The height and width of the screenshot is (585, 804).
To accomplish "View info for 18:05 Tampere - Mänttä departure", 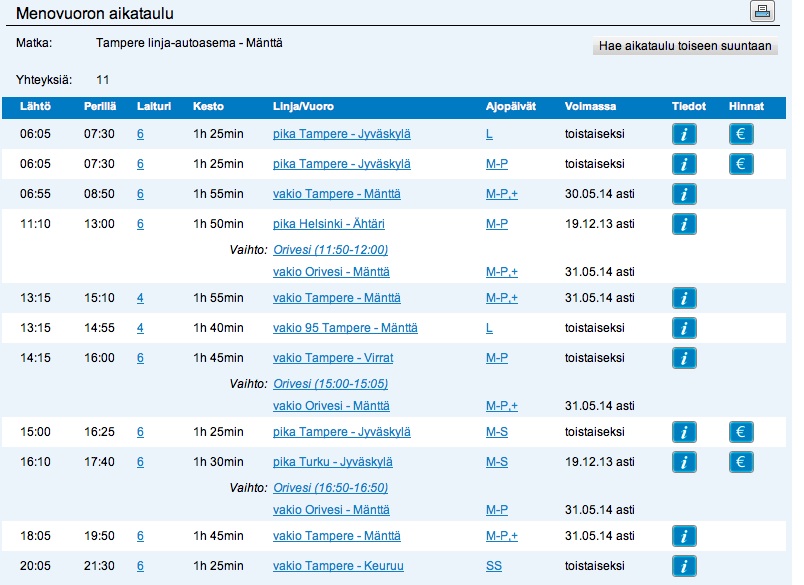I will pos(684,536).
